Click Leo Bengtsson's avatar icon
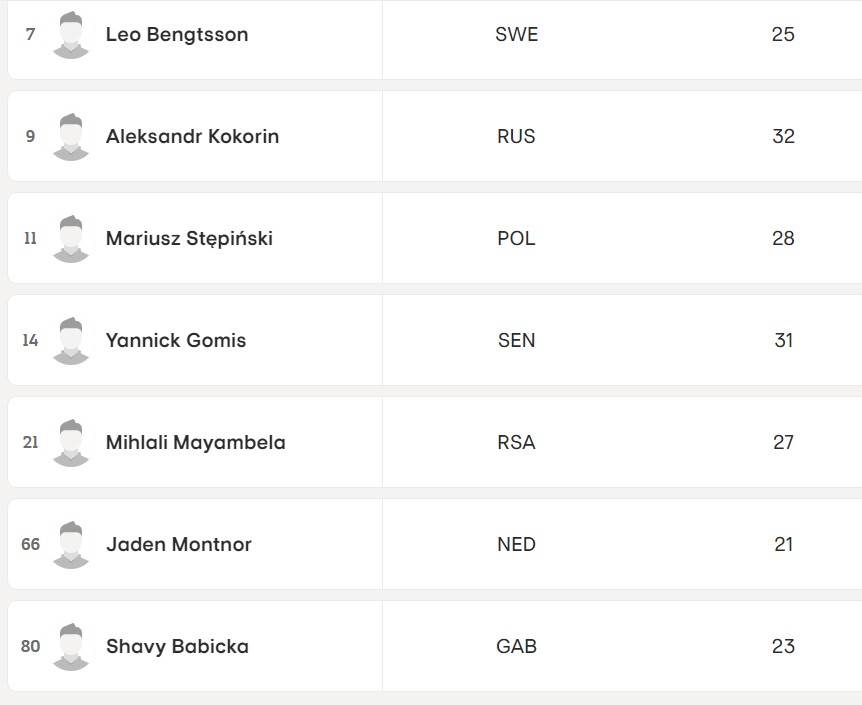Screen dimensions: 862x705 pos(71,35)
